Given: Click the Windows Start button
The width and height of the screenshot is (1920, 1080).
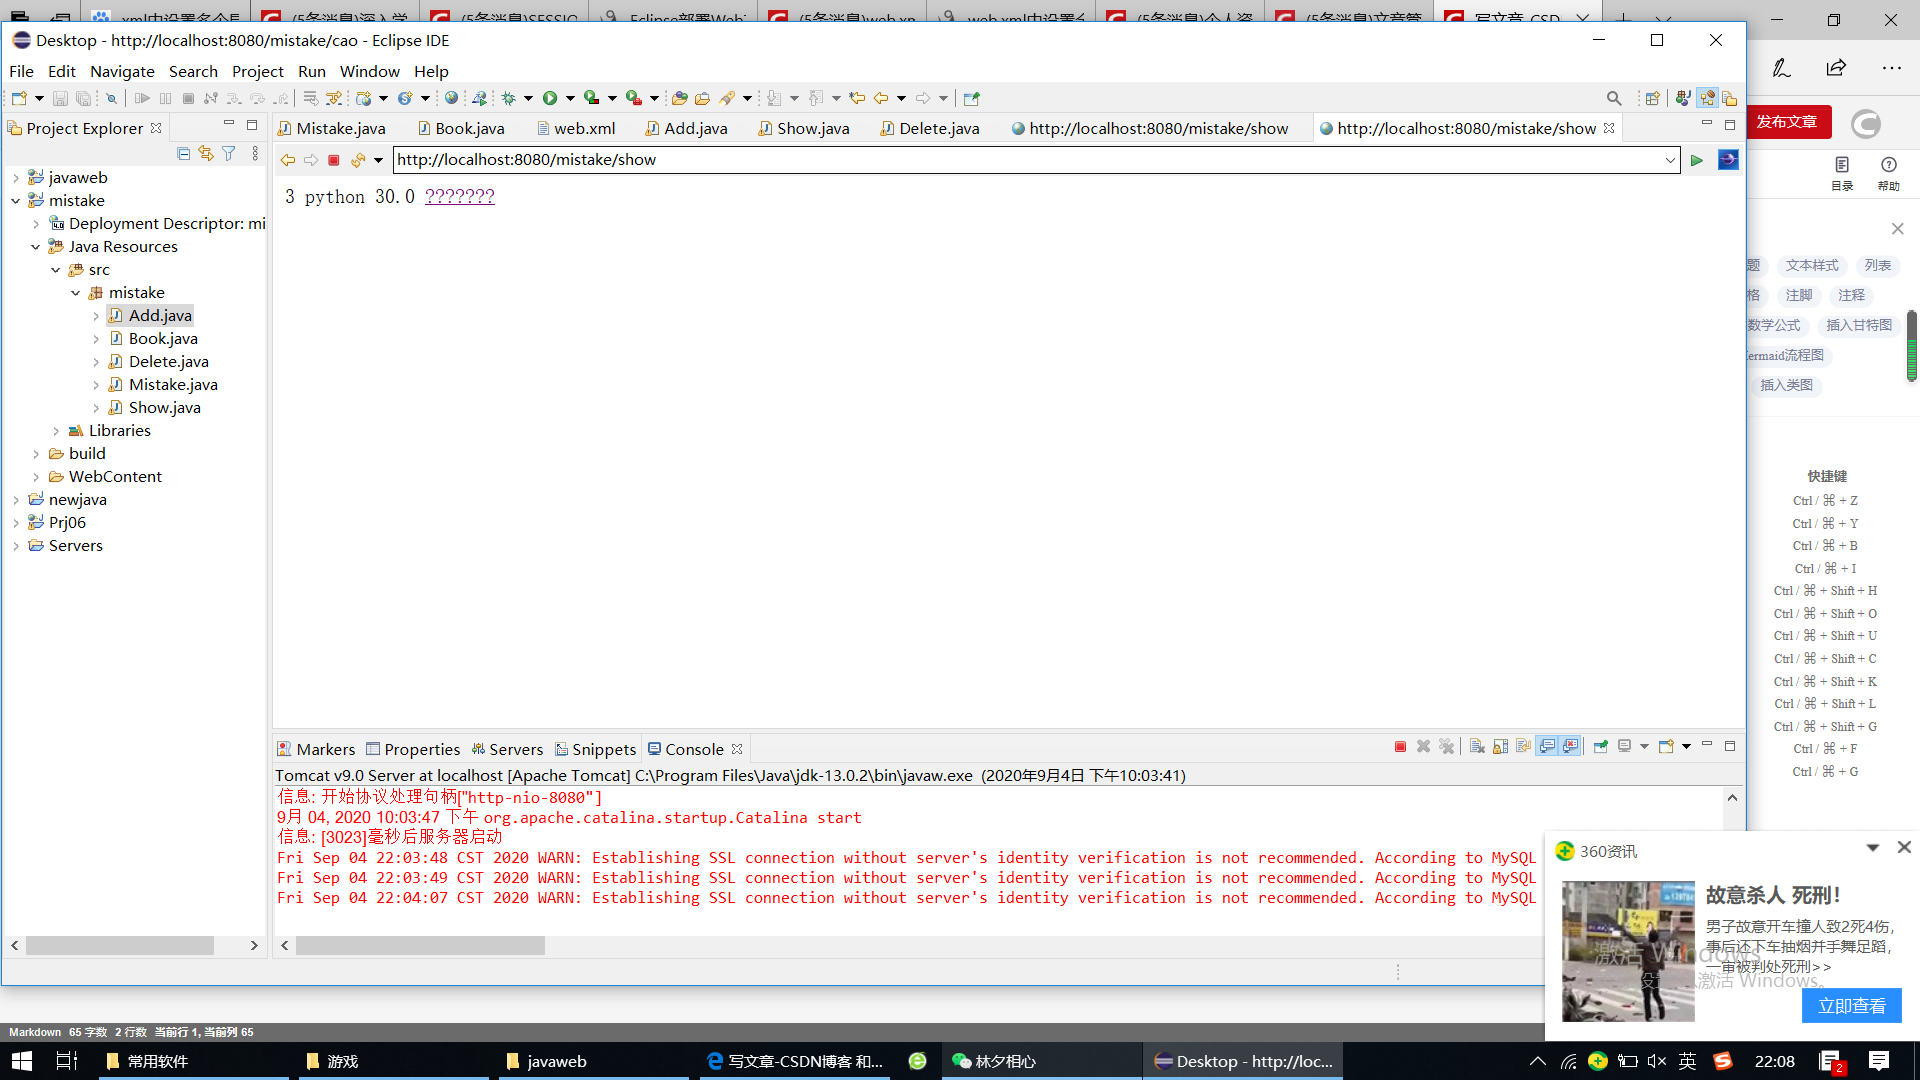Looking at the screenshot, I should 21,1061.
